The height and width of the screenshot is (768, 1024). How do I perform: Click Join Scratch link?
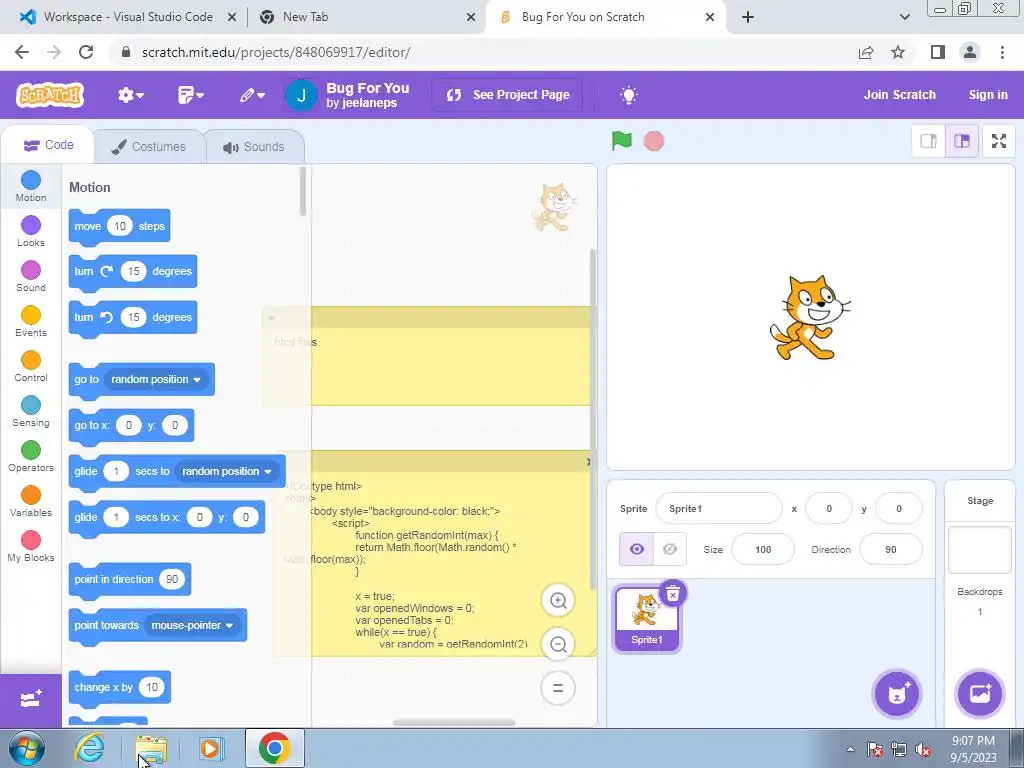coord(899,95)
